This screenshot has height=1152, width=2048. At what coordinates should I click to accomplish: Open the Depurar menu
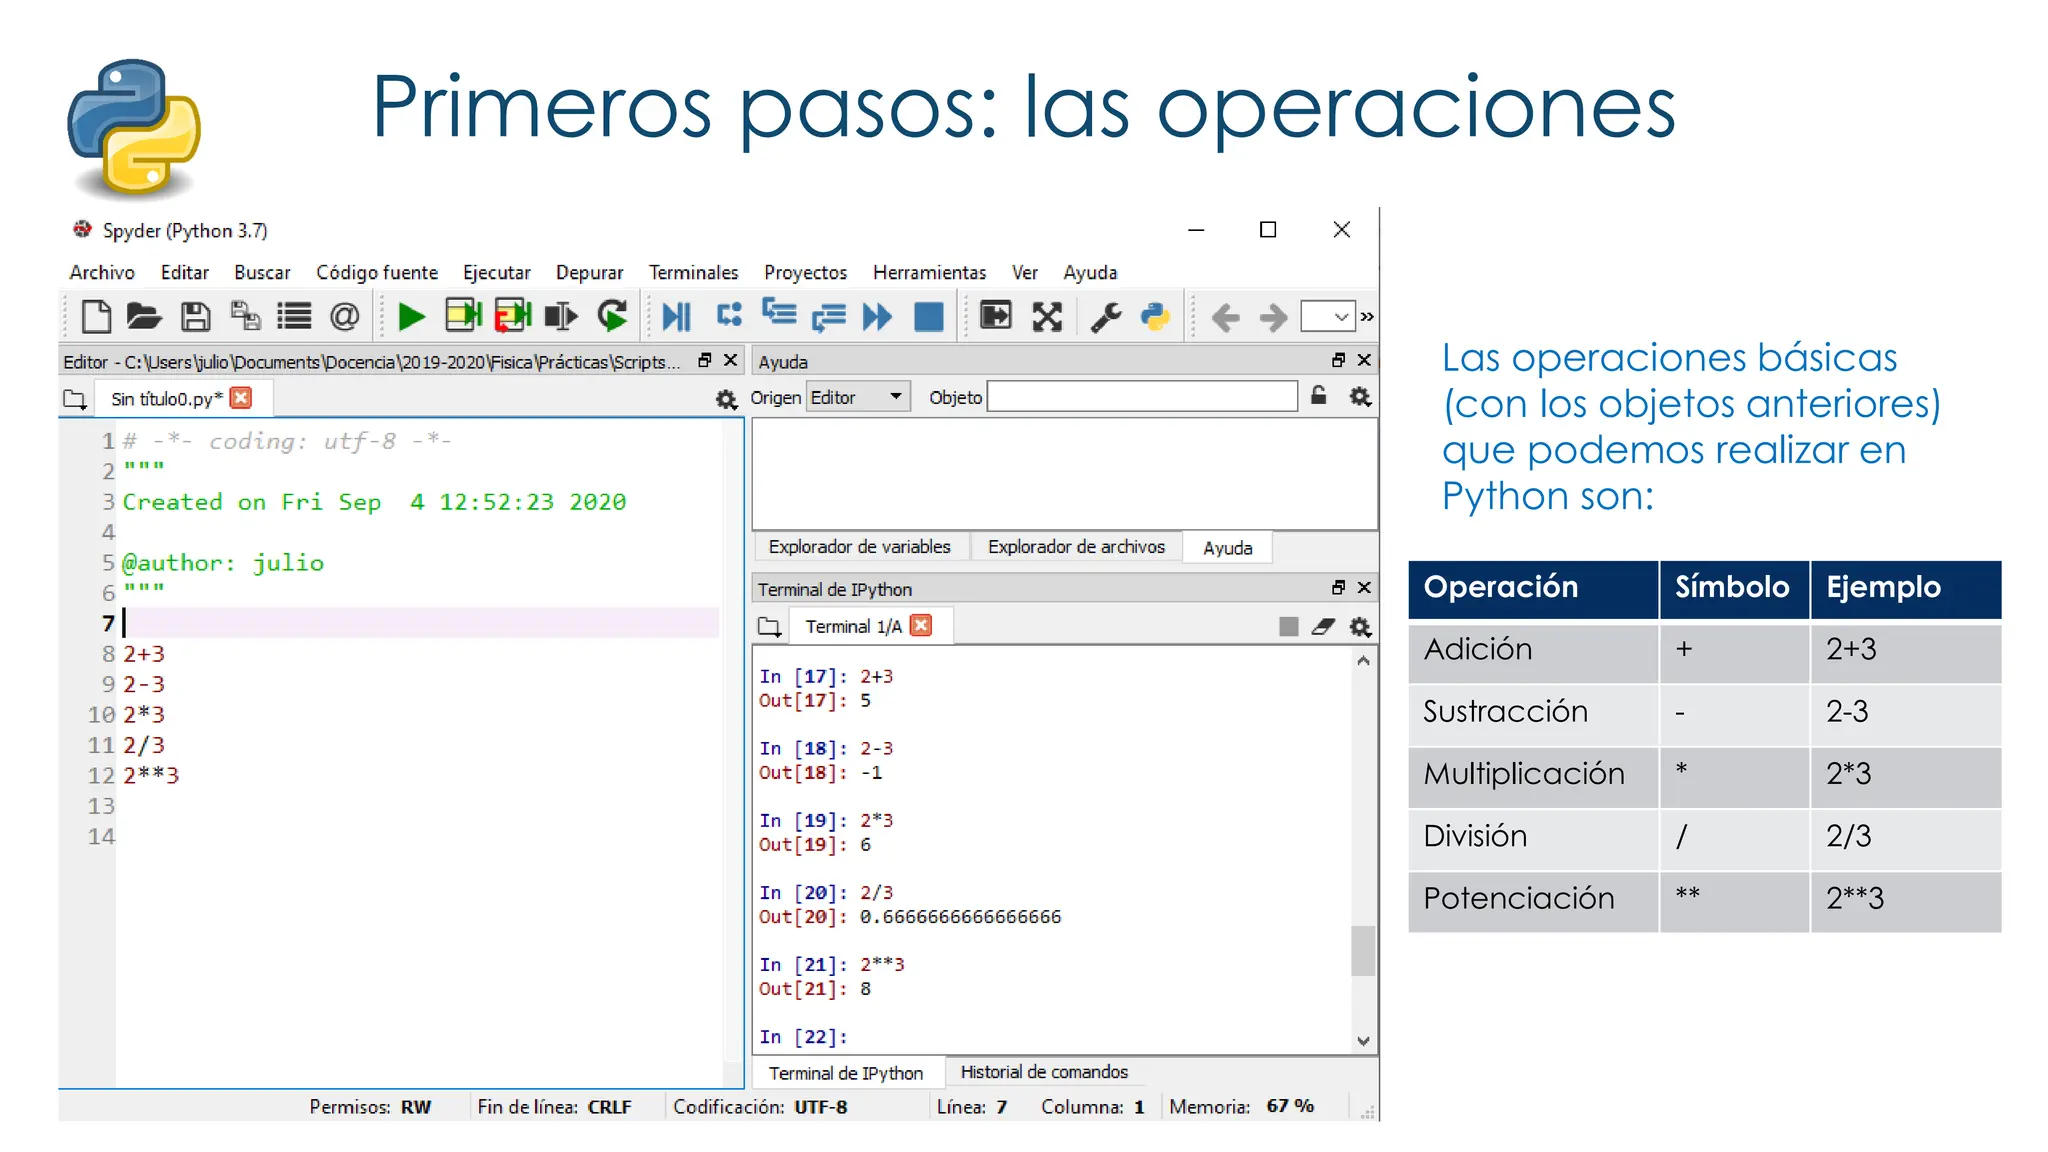[x=589, y=272]
